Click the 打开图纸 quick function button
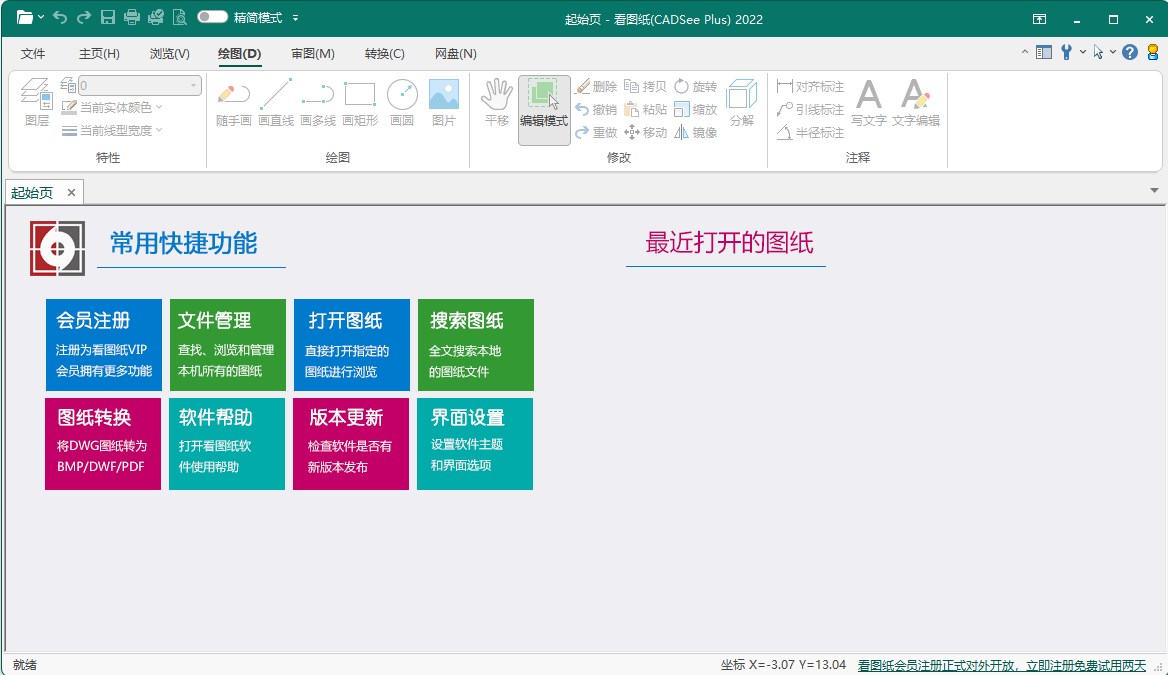The image size is (1168, 675). (350, 344)
